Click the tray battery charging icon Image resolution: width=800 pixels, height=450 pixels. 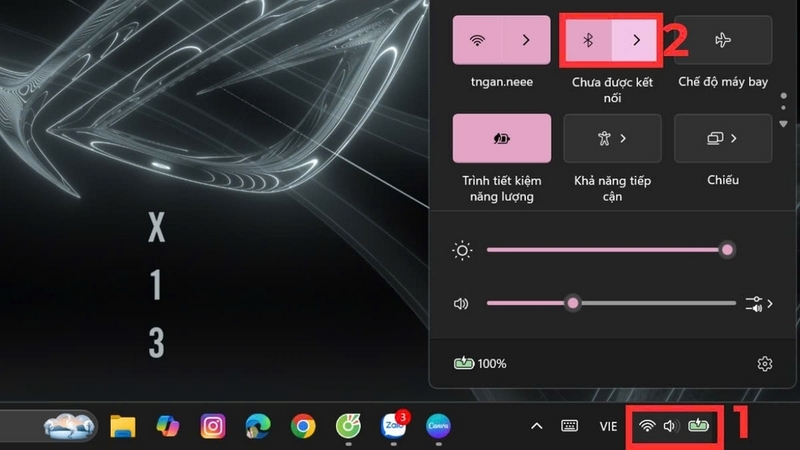coord(698,425)
